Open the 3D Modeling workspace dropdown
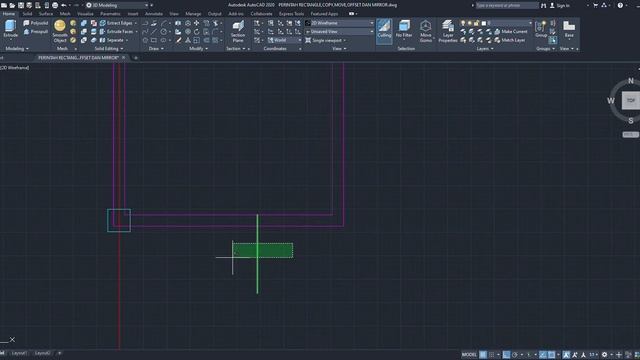 click(117, 5)
